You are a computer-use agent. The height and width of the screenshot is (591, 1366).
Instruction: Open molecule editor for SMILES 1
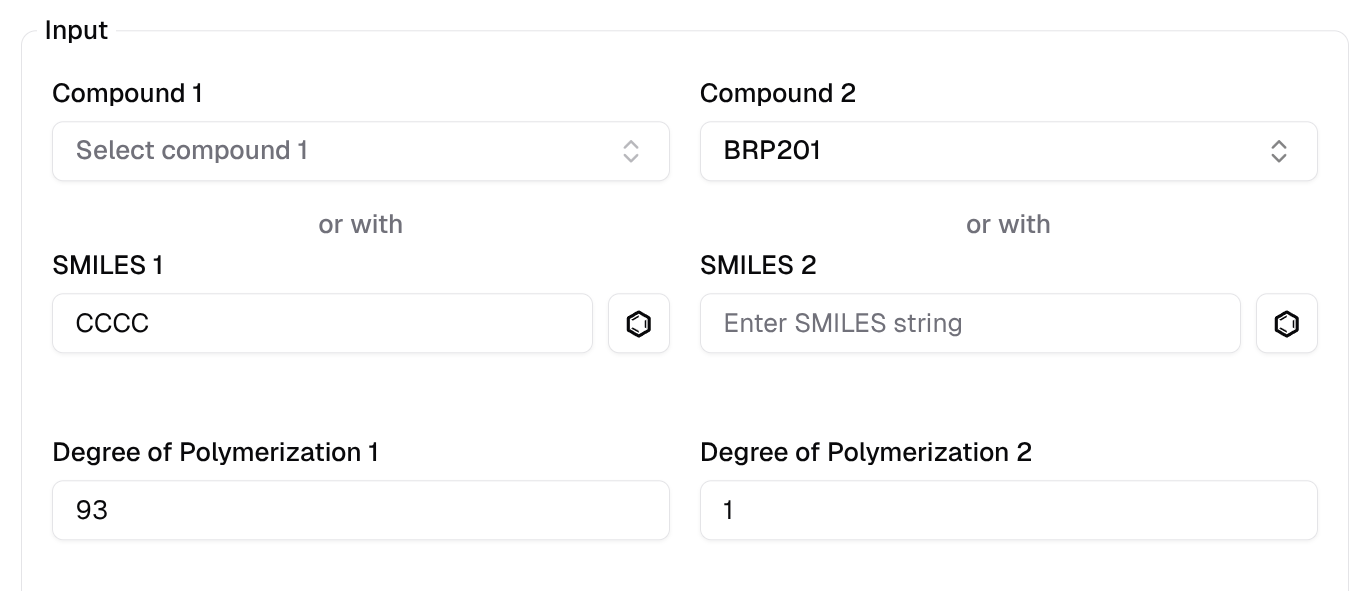[x=638, y=324]
